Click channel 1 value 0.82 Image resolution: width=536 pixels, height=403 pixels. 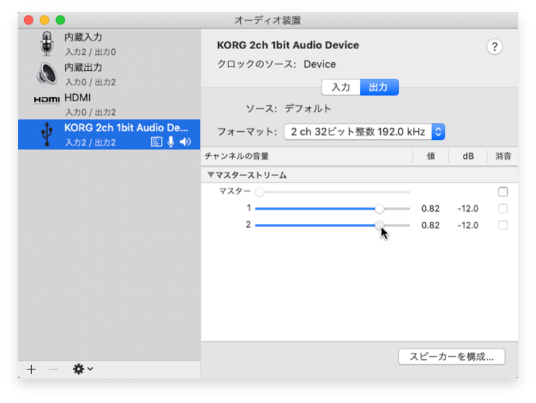(x=430, y=209)
